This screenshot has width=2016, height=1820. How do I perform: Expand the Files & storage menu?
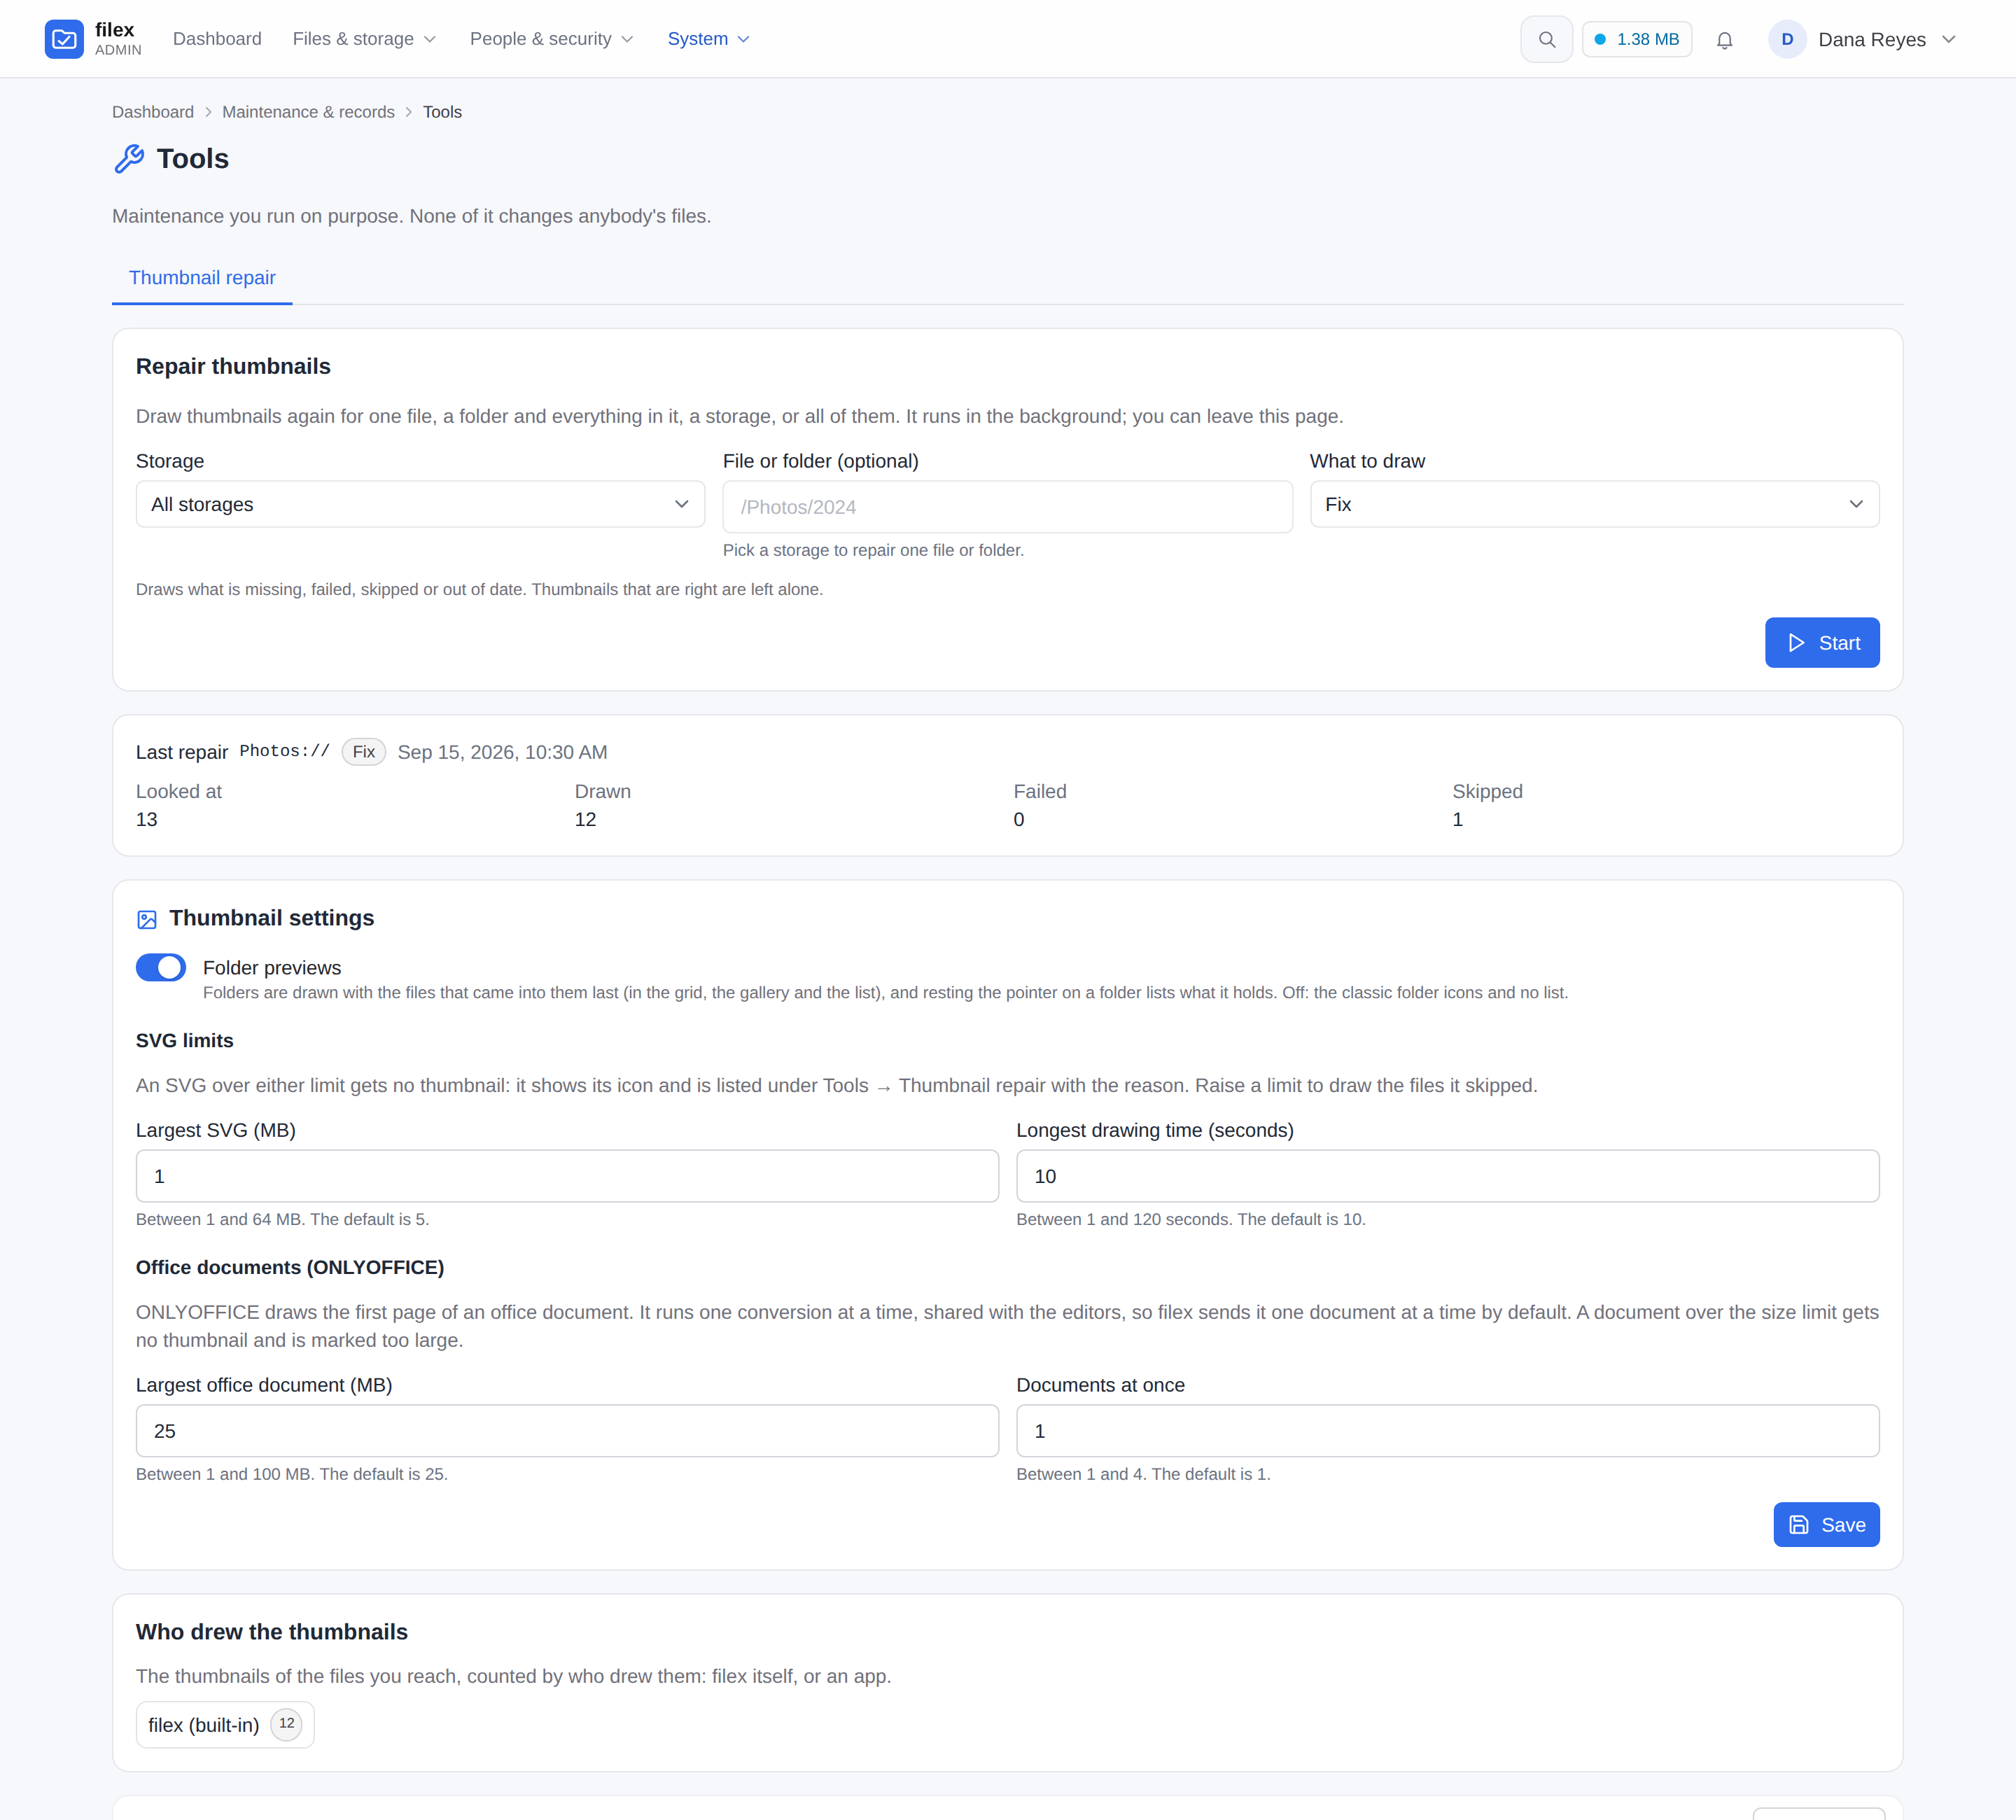pyautogui.click(x=365, y=39)
